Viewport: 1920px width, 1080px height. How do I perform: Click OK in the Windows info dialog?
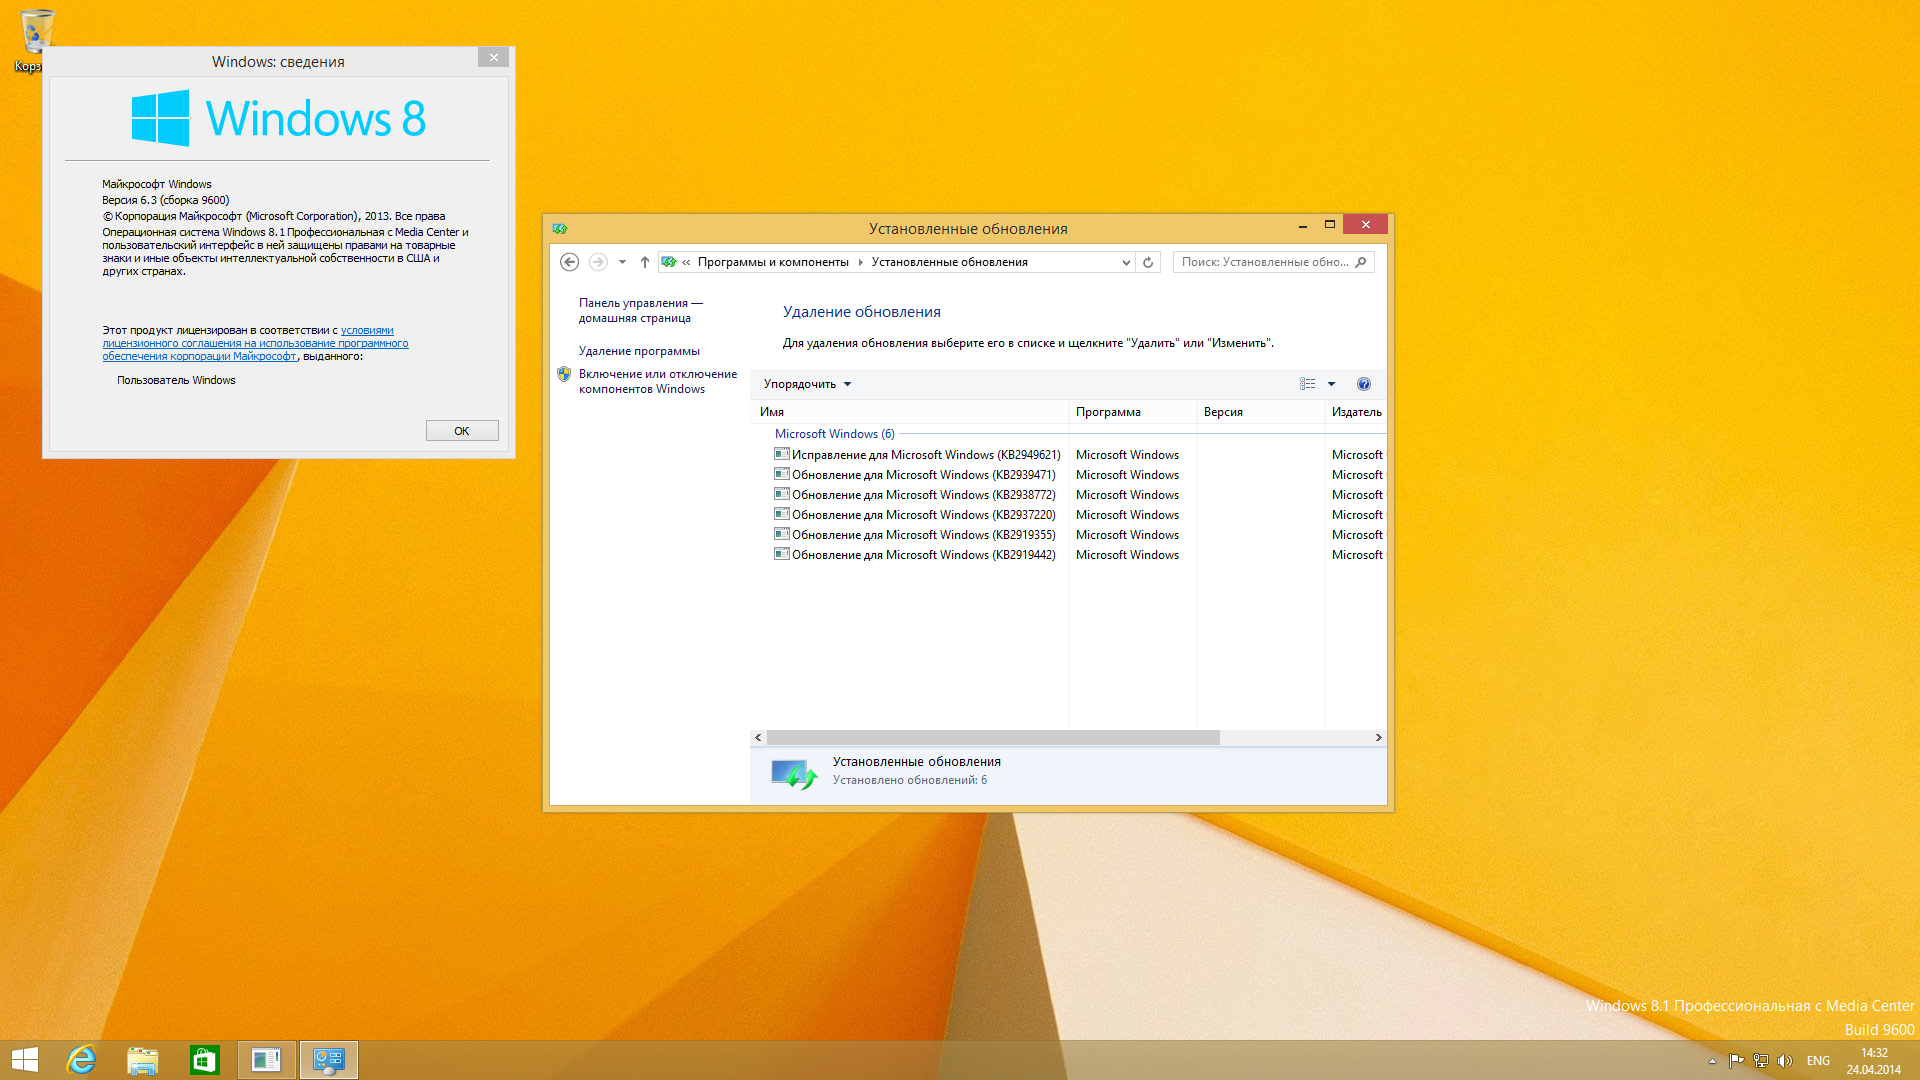[x=462, y=431]
